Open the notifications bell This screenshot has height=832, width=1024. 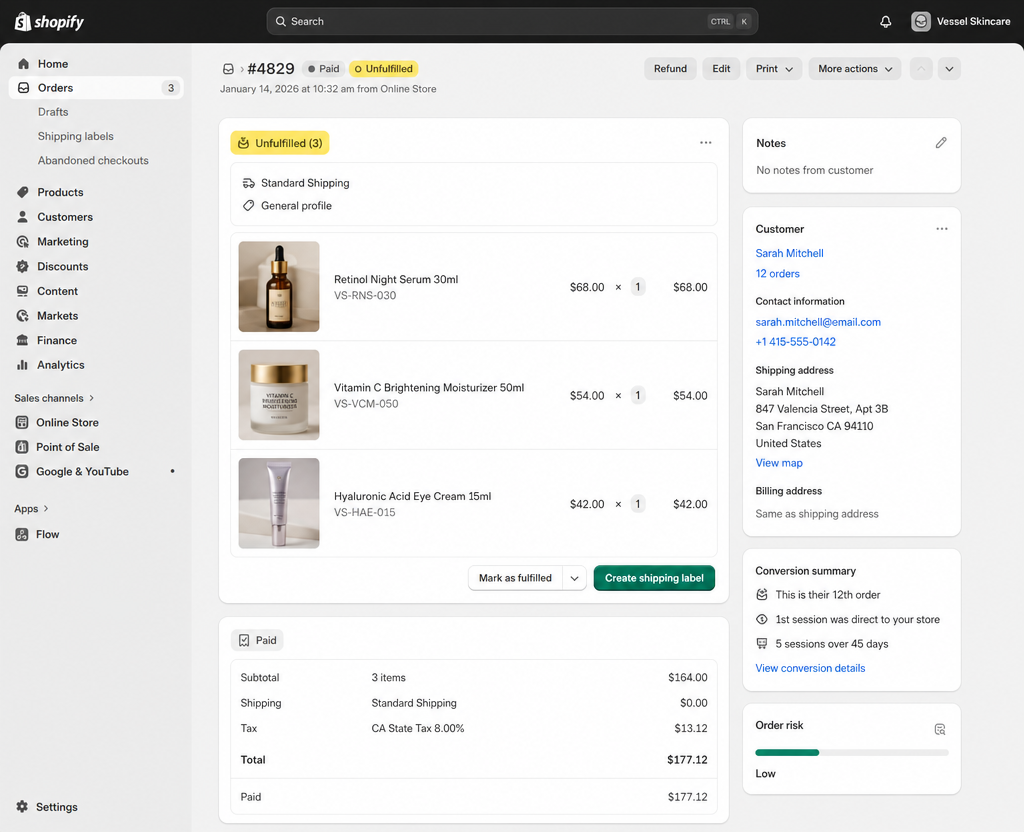(886, 22)
